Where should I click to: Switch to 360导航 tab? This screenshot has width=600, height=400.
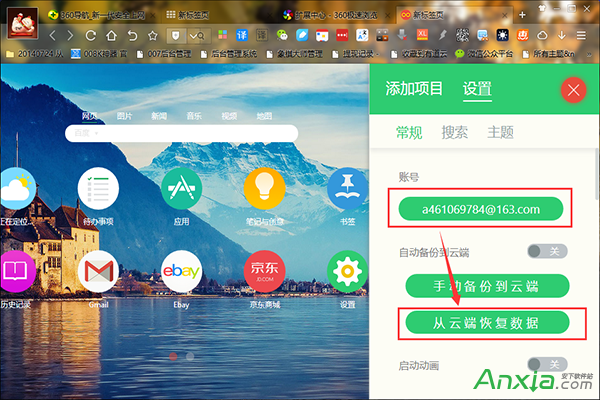coord(100,15)
